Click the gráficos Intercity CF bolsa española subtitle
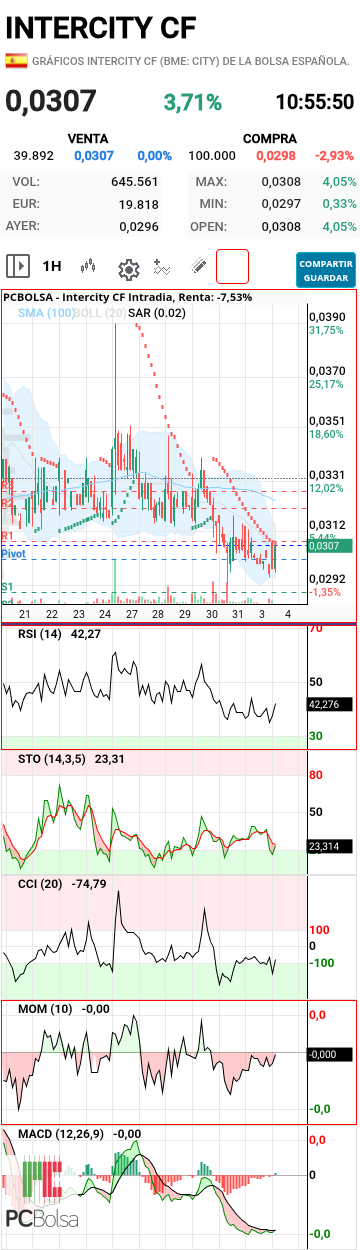The height and width of the screenshot is (1250, 360). click(x=191, y=61)
